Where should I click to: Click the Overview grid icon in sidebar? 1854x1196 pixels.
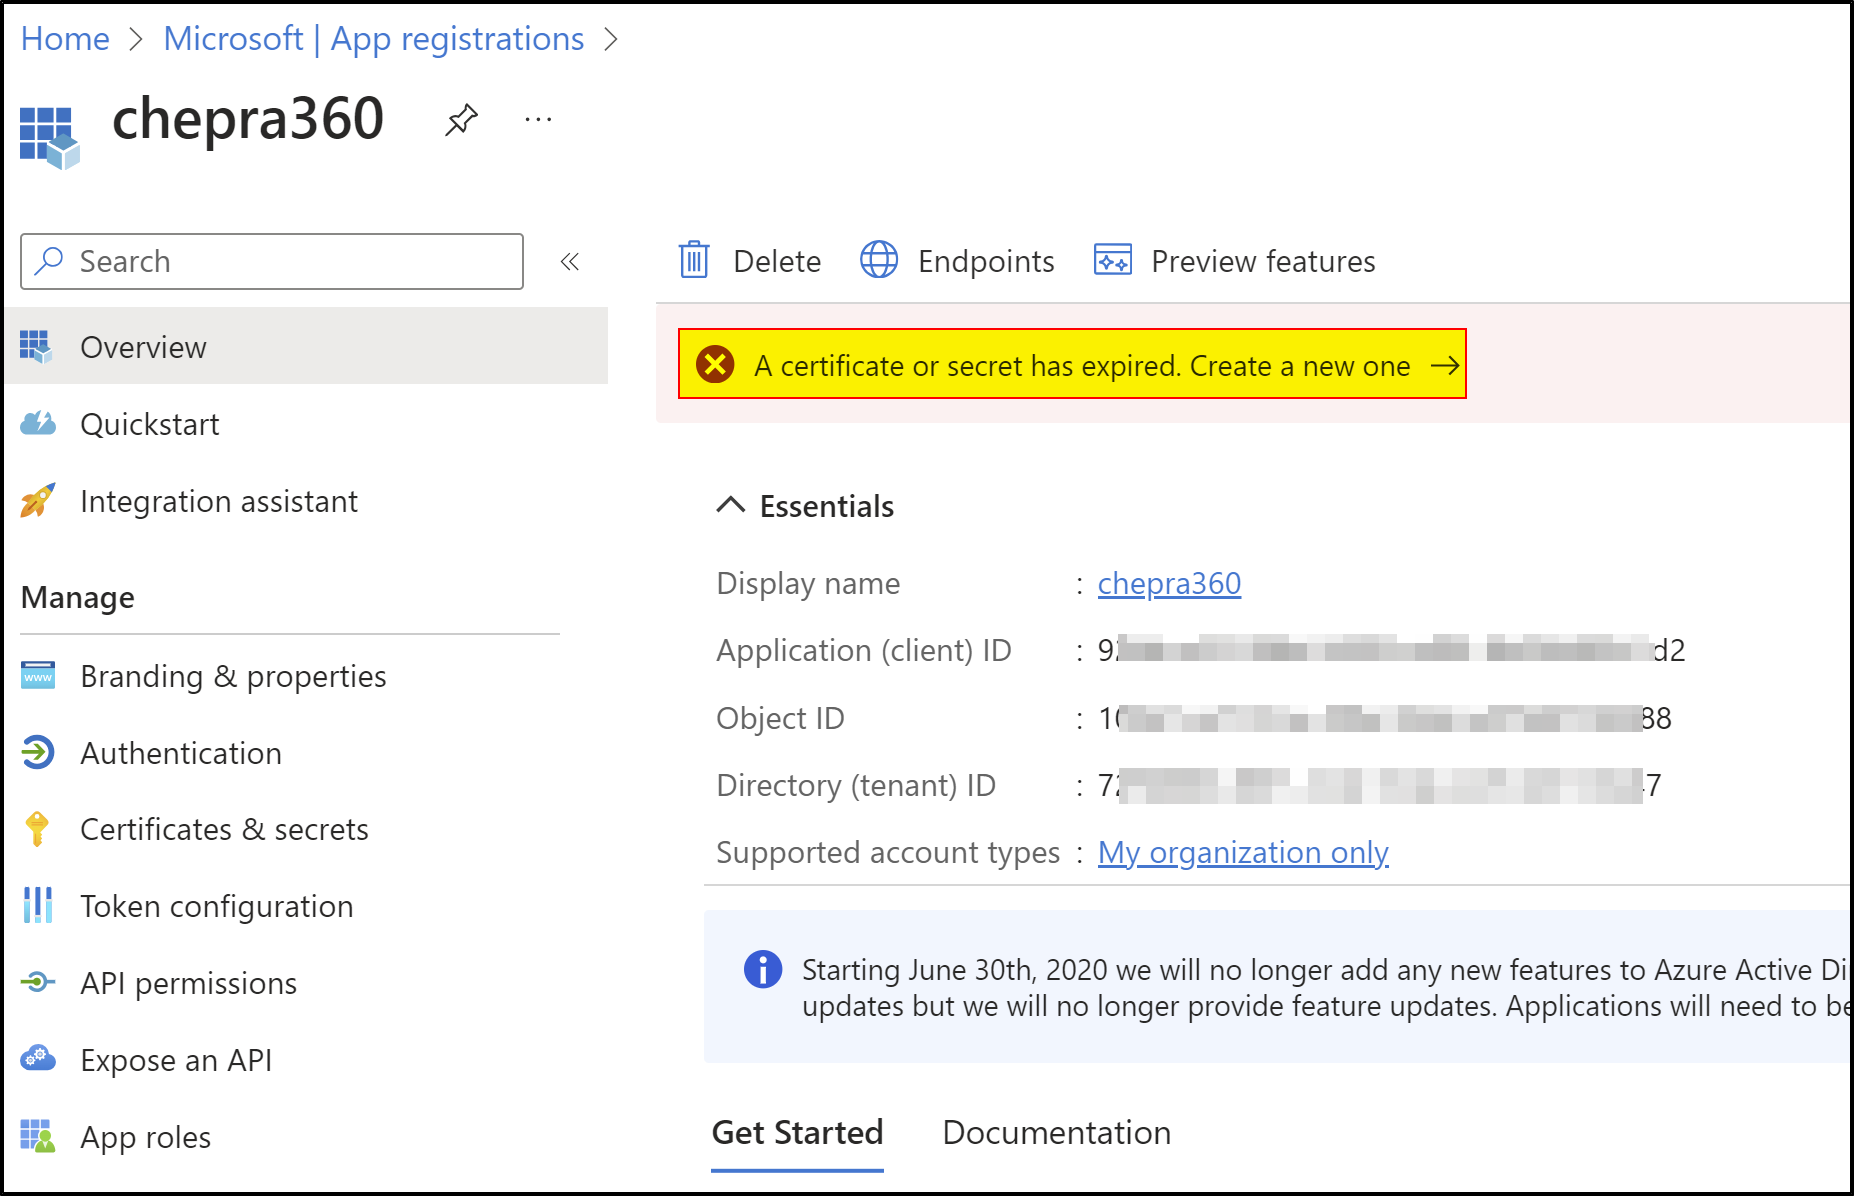point(36,347)
